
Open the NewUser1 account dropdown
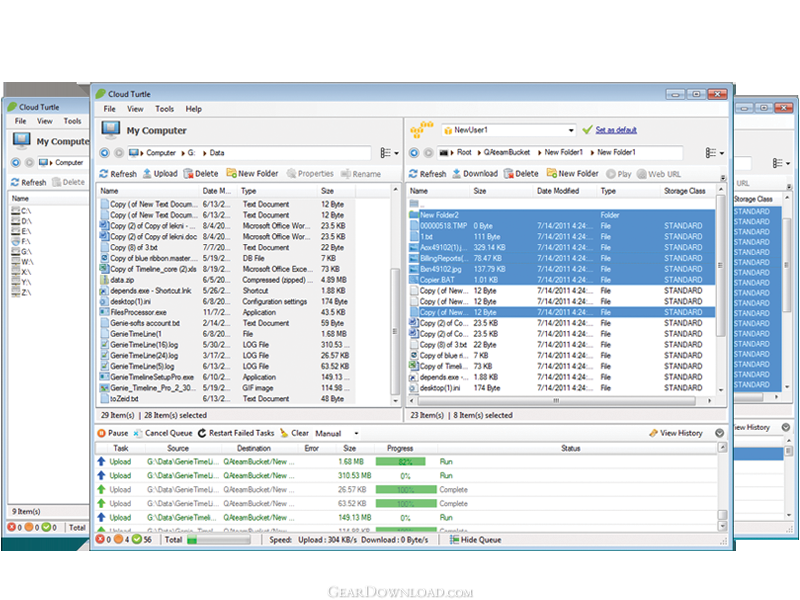pyautogui.click(x=571, y=130)
